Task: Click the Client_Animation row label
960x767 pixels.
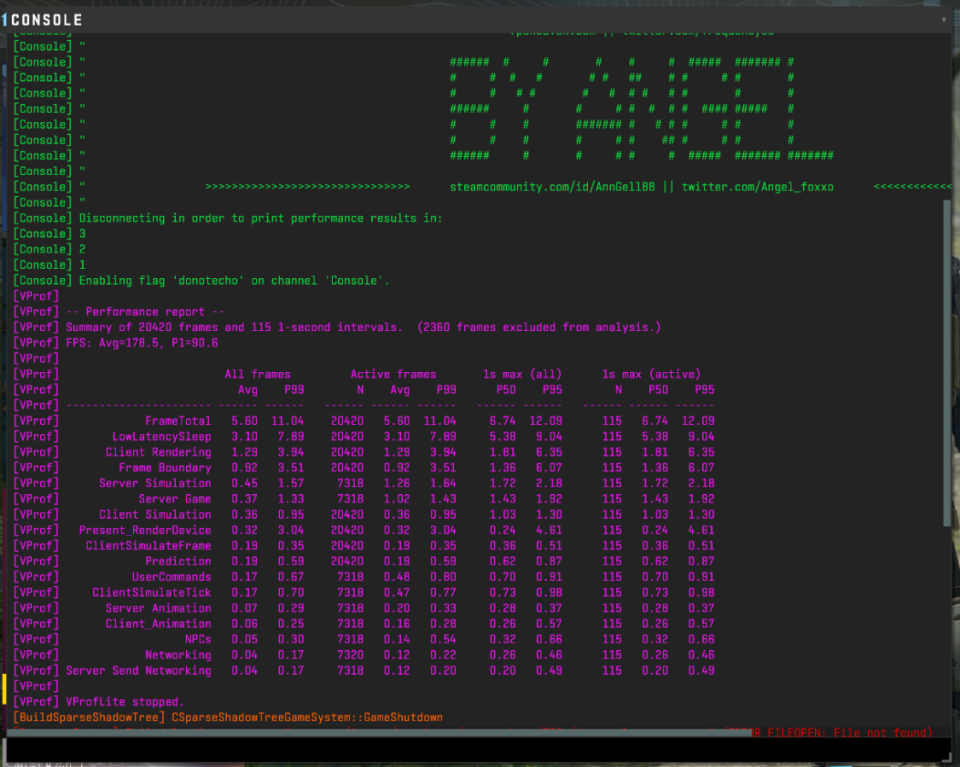Action: tap(158, 624)
